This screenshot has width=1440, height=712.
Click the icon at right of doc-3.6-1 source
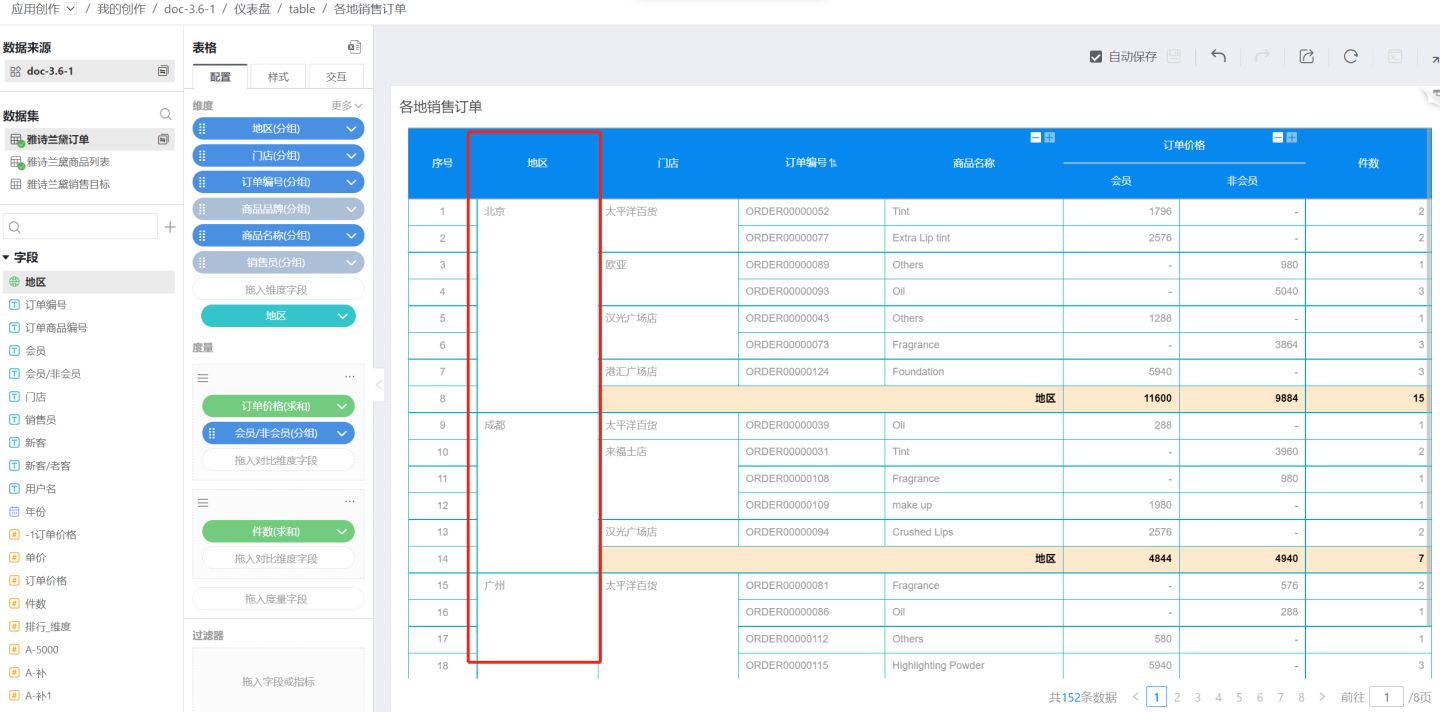(163, 71)
